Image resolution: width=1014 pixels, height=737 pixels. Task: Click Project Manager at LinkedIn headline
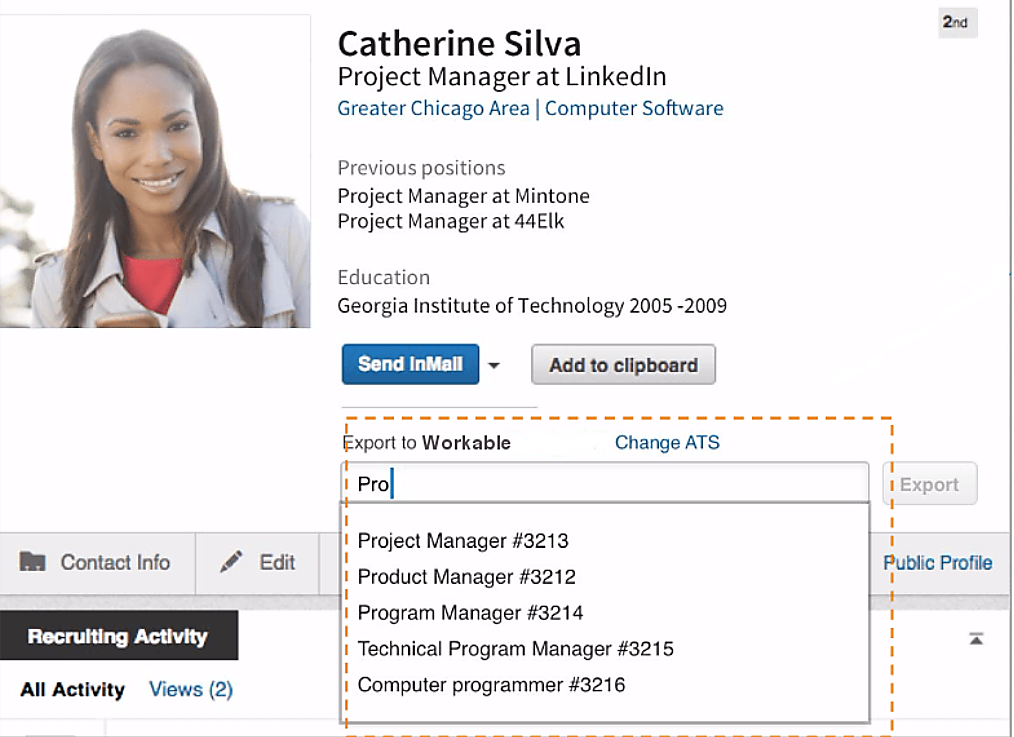[502, 76]
